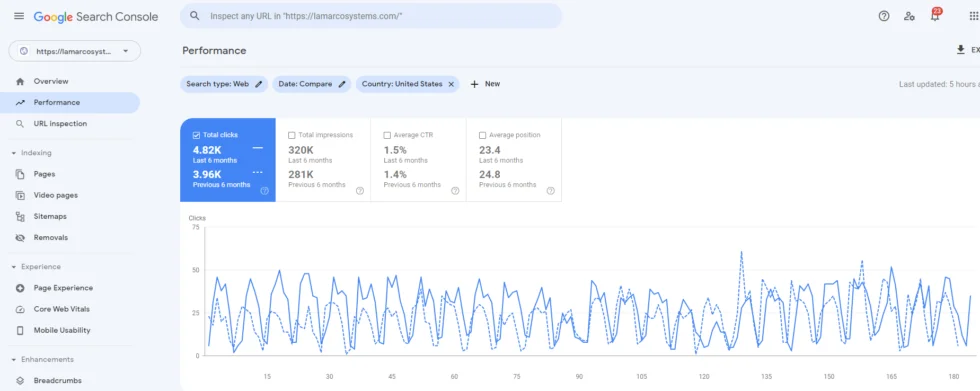Open Average CTR help tooltip icon

455,191
